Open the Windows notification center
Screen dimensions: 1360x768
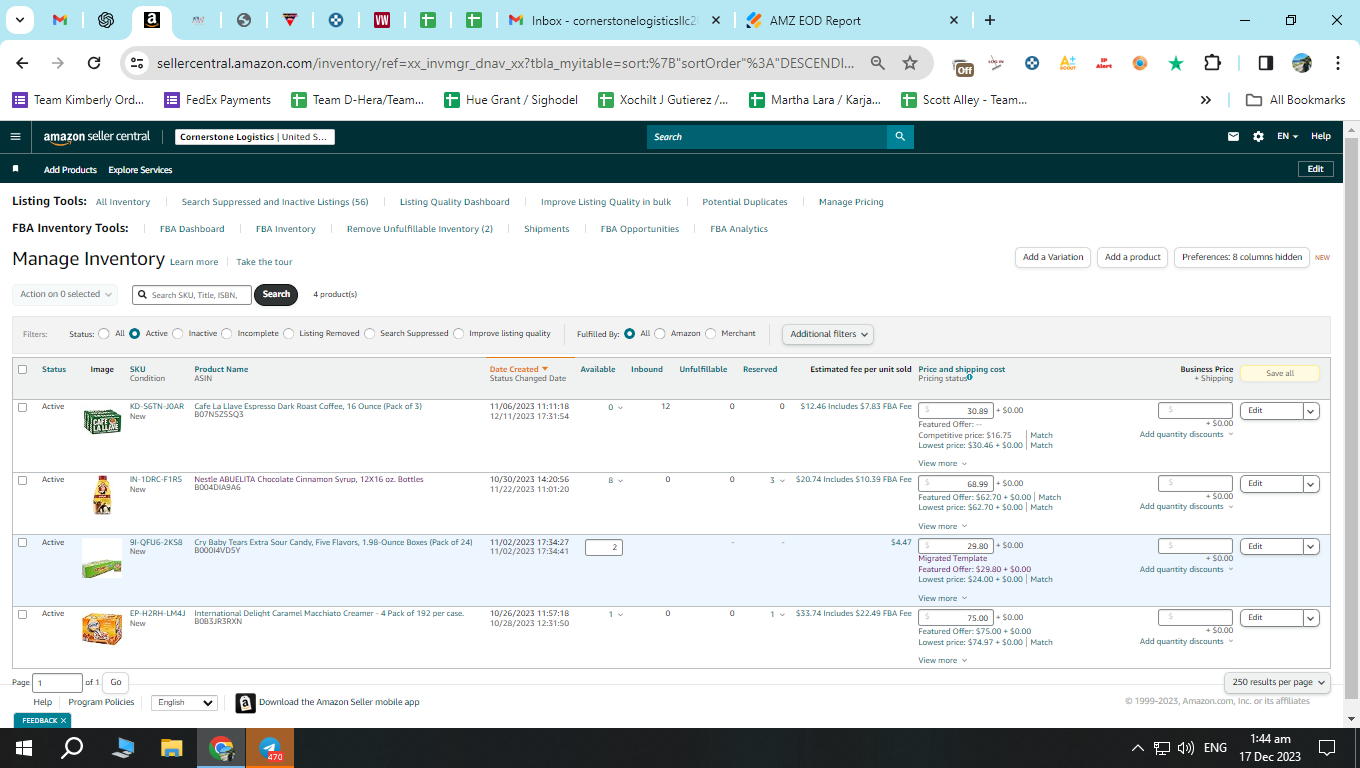click(x=1327, y=748)
